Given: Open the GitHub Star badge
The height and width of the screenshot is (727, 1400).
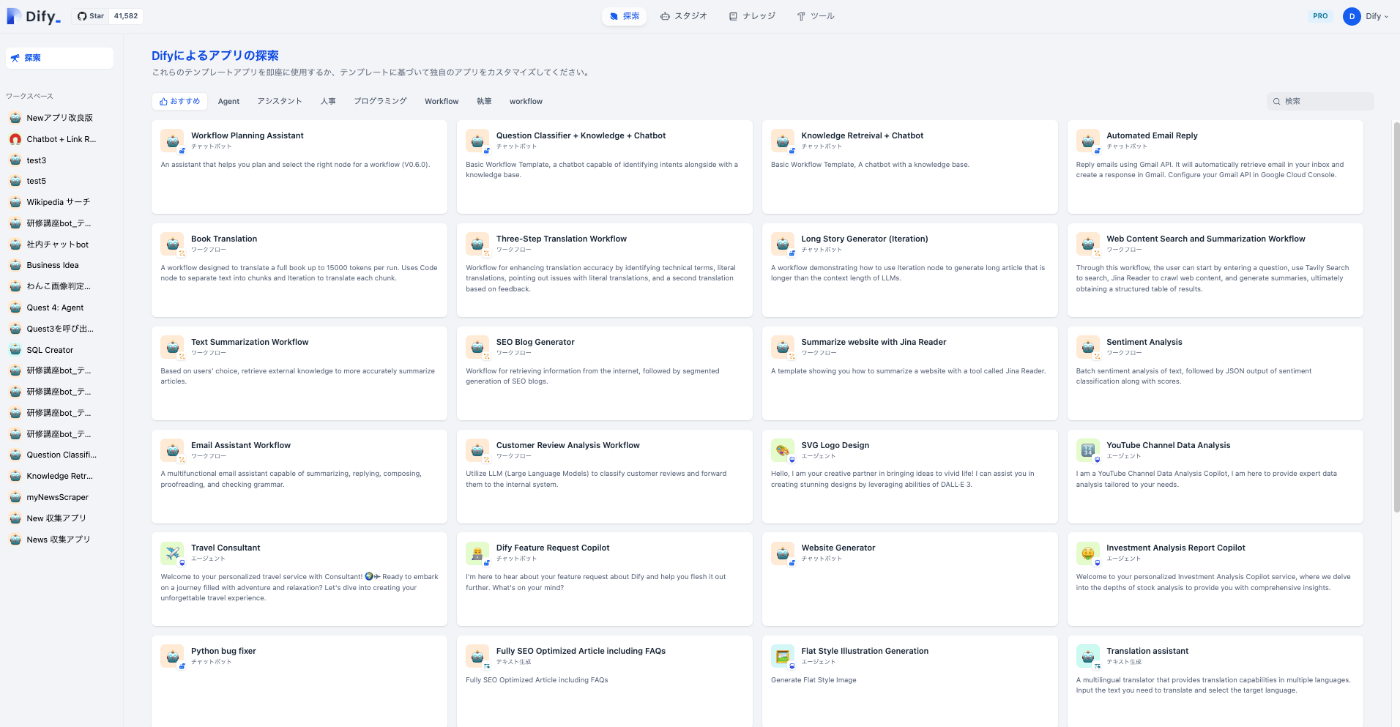Looking at the screenshot, I should (x=109, y=16).
